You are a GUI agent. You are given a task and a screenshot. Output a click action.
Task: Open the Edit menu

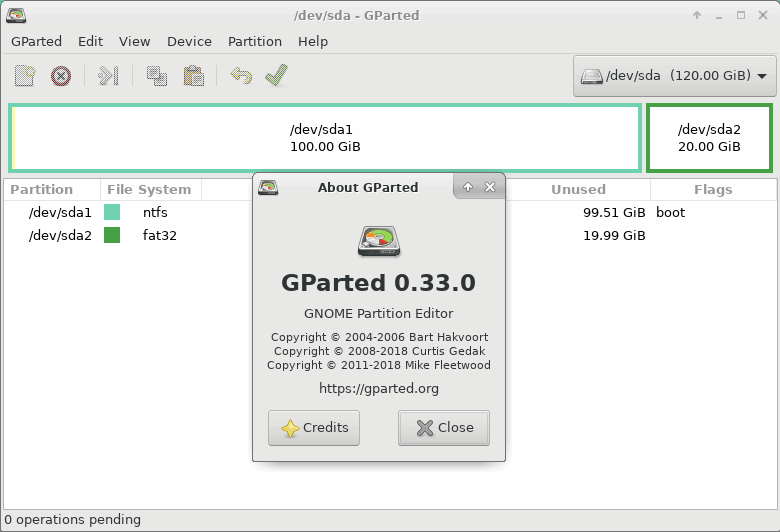click(91, 41)
